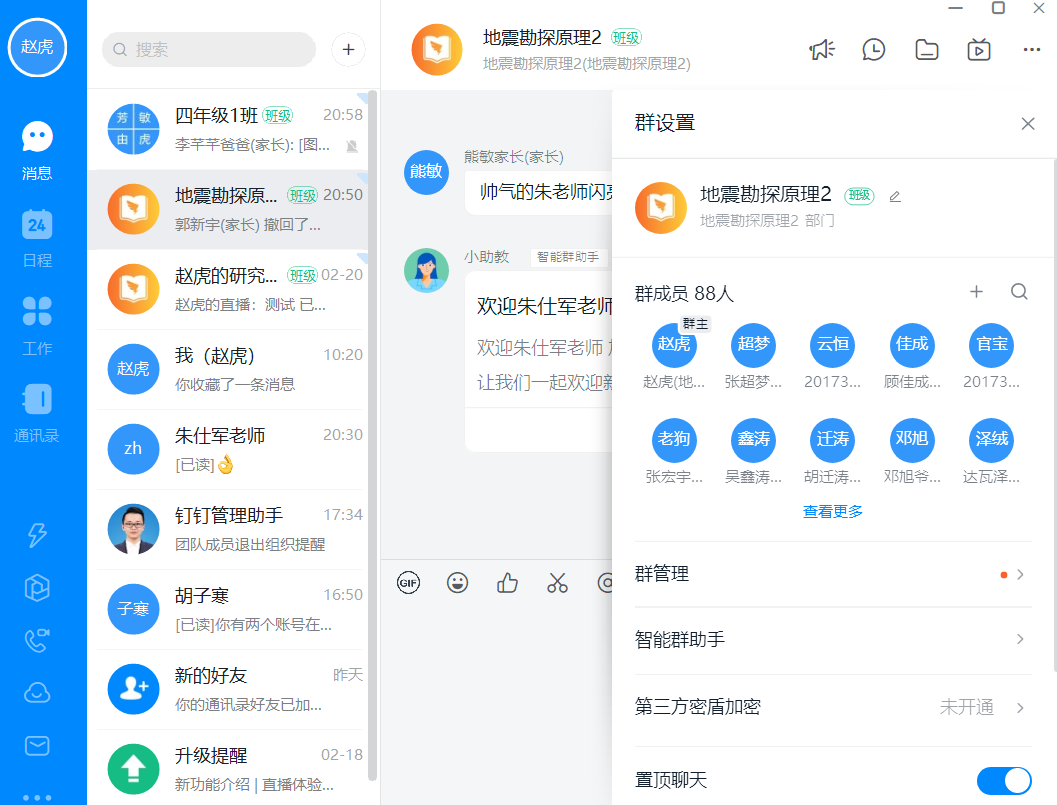Click the screenshot scissors icon
This screenshot has width=1057, height=805.
point(557,583)
